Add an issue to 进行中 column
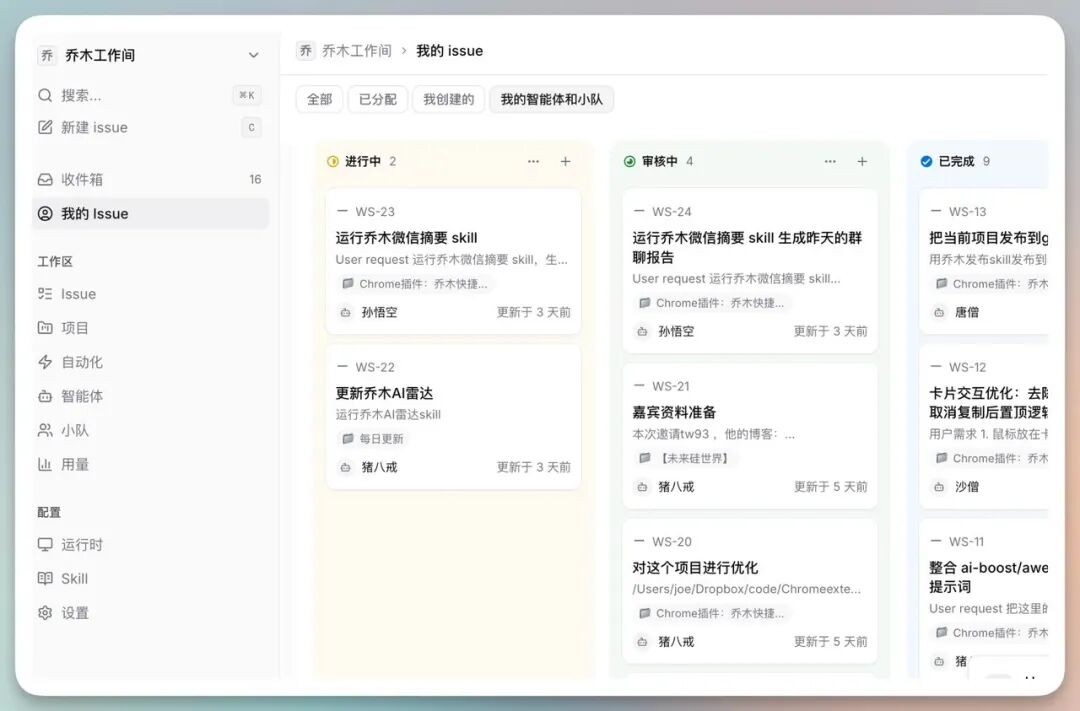This screenshot has width=1080, height=711. (565, 161)
